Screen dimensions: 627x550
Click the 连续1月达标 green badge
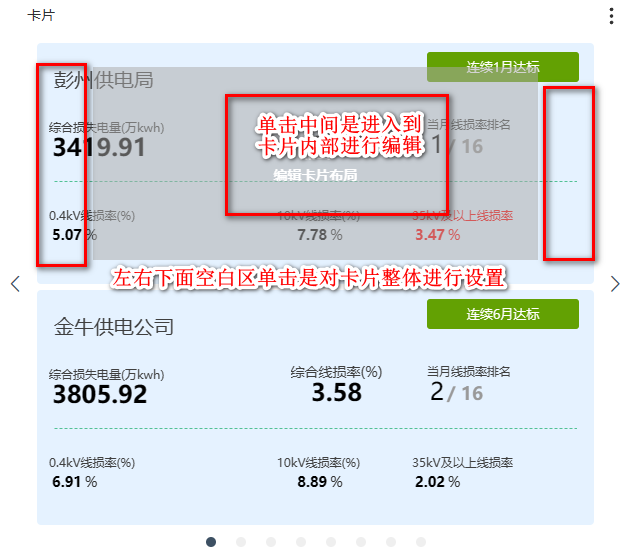(502, 67)
